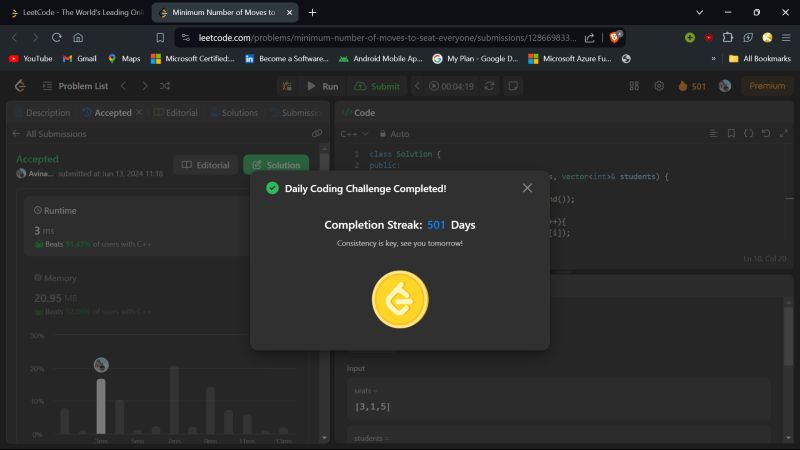Open All Bookmarks folder

(x=760, y=59)
